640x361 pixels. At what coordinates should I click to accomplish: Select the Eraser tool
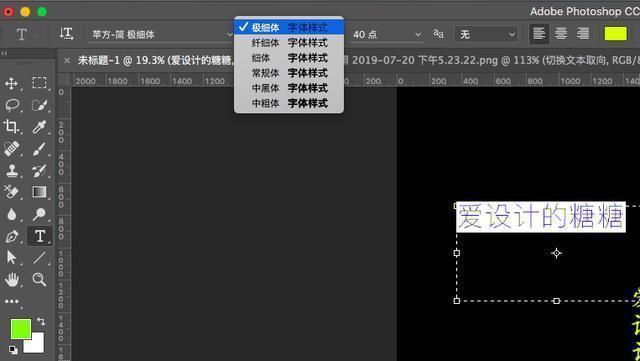[11, 192]
